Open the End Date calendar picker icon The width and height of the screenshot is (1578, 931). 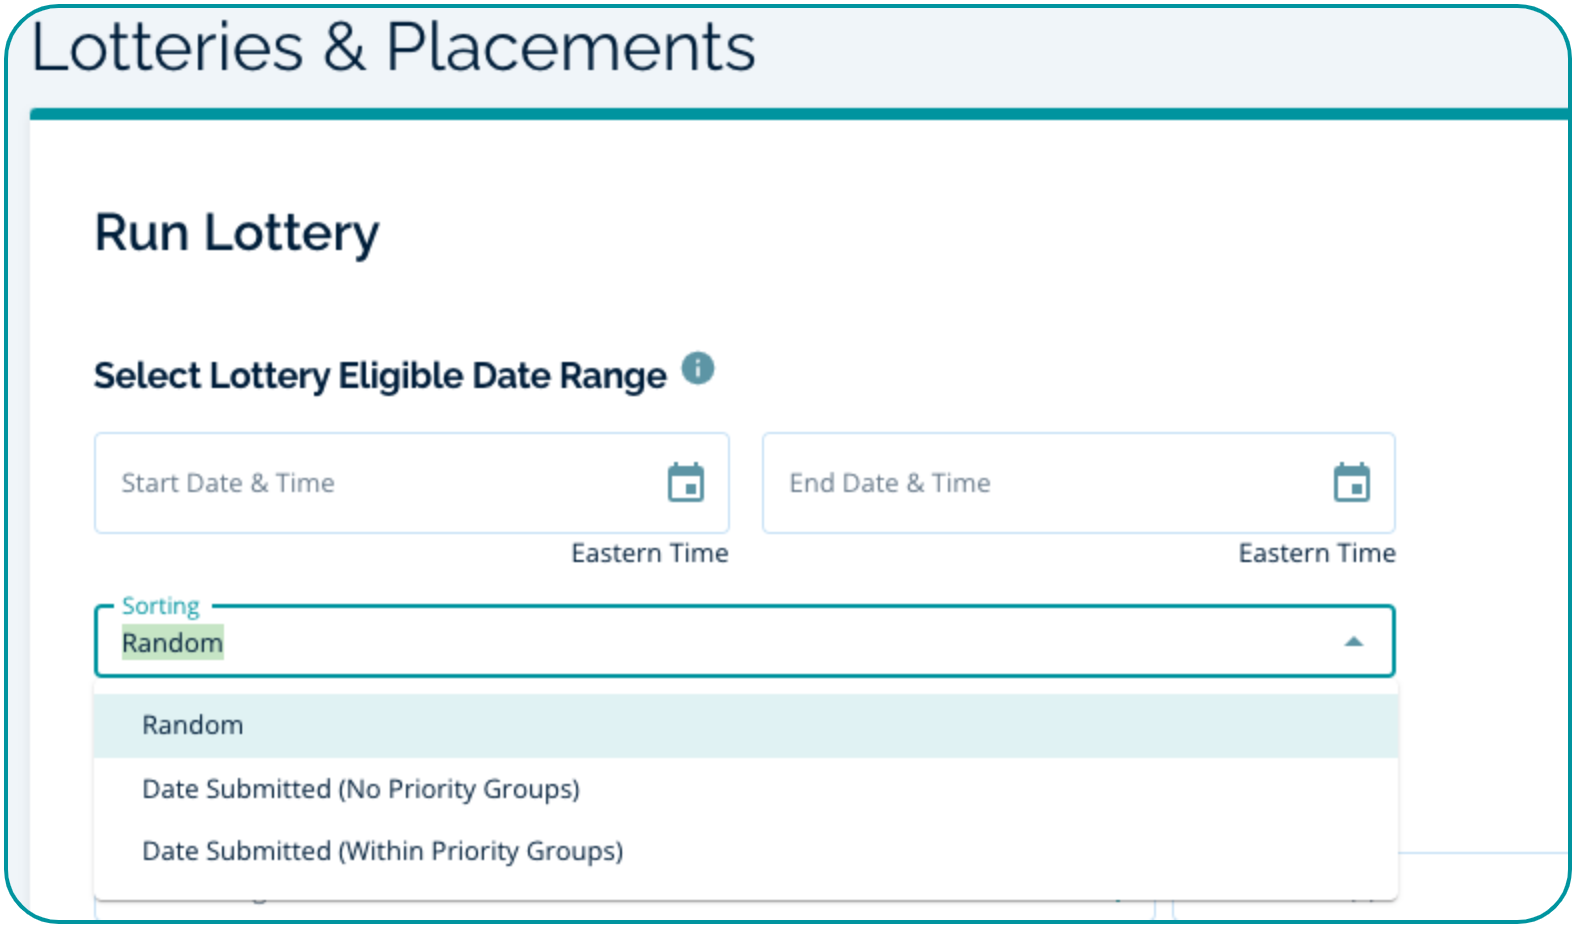tap(1352, 482)
